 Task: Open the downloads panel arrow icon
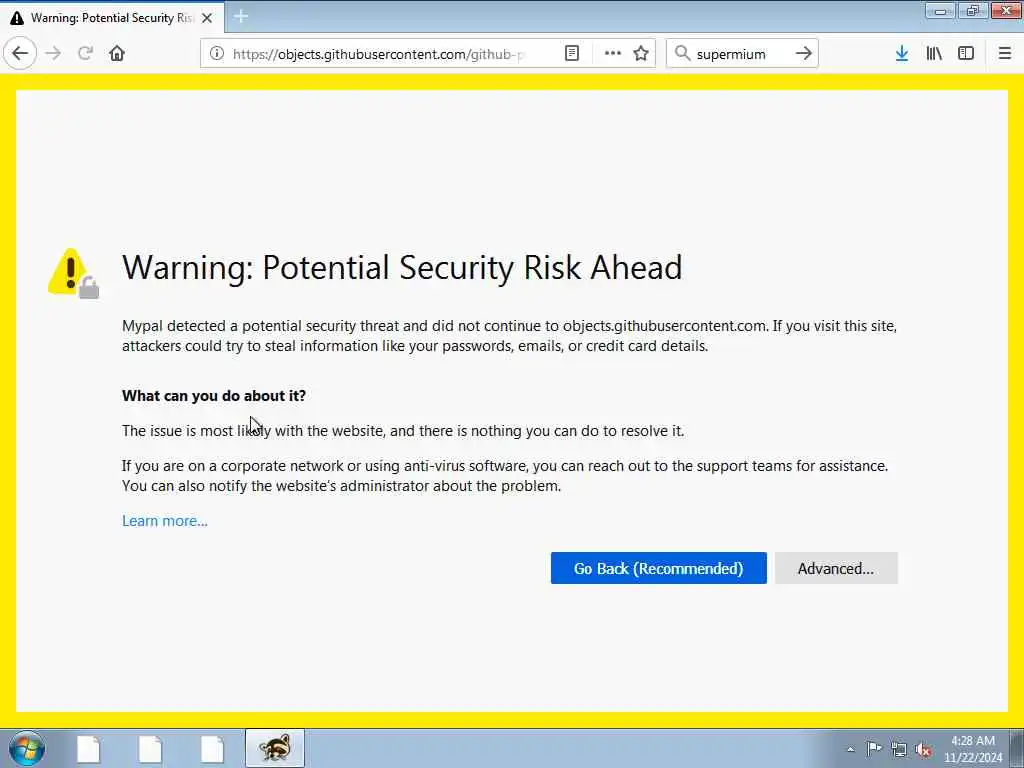(902, 54)
